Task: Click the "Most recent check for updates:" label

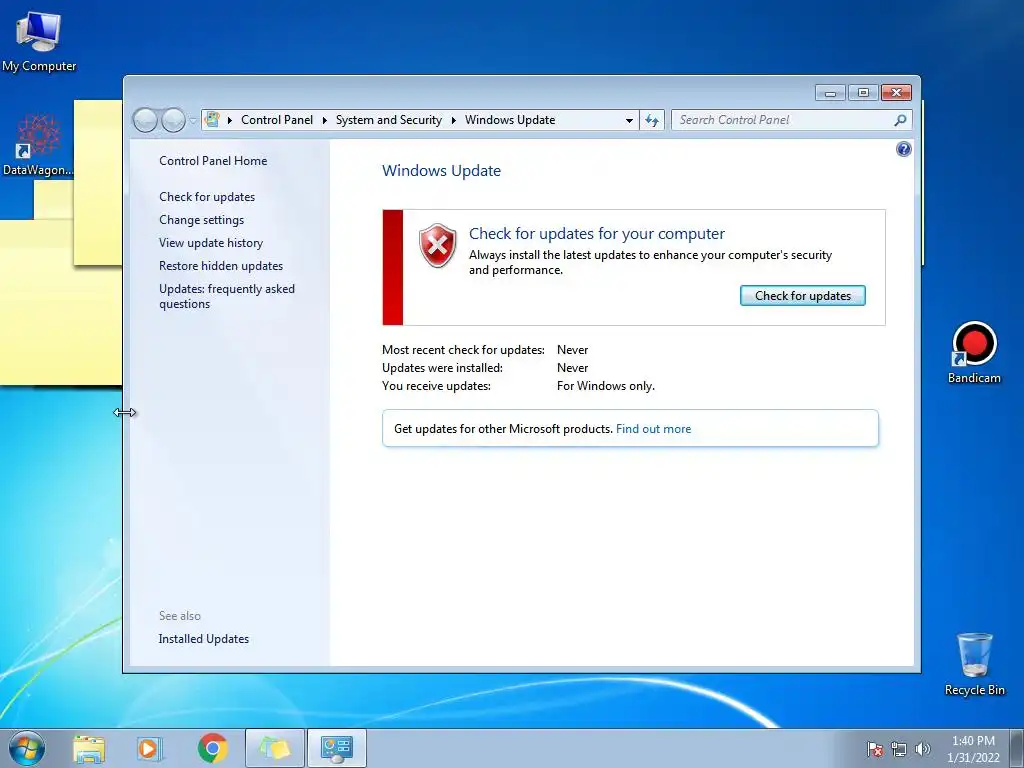Action: click(x=463, y=350)
